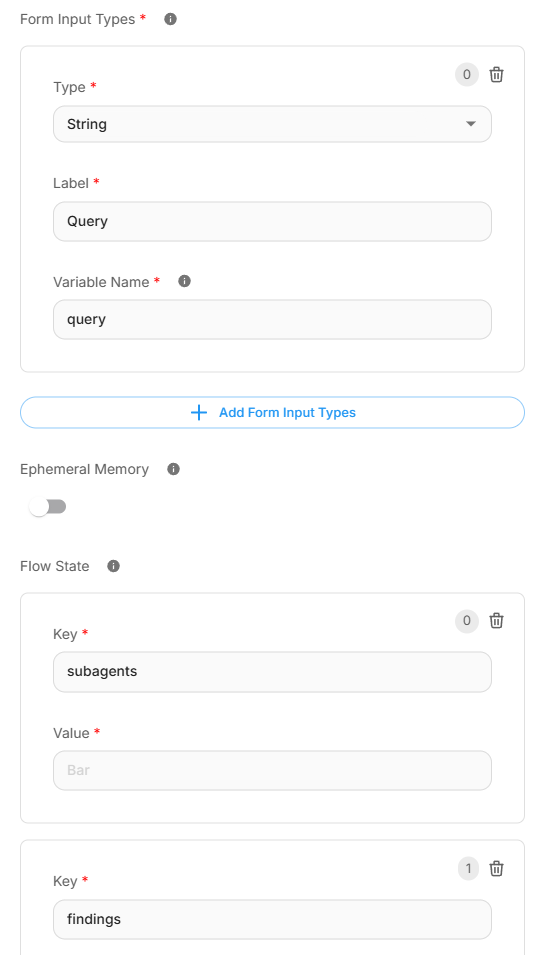This screenshot has height=955, width=543.
Task: Click the plus icon on Add Form Input Types
Action: 199,413
